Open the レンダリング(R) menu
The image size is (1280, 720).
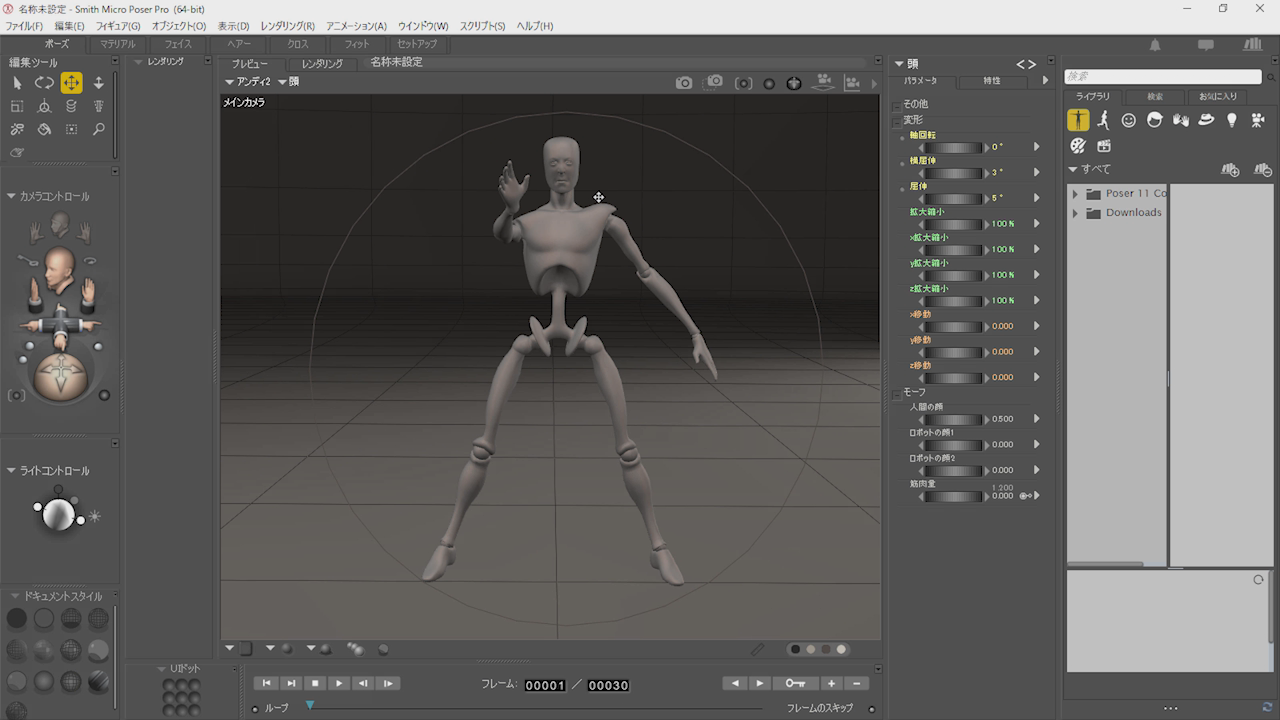click(x=287, y=26)
